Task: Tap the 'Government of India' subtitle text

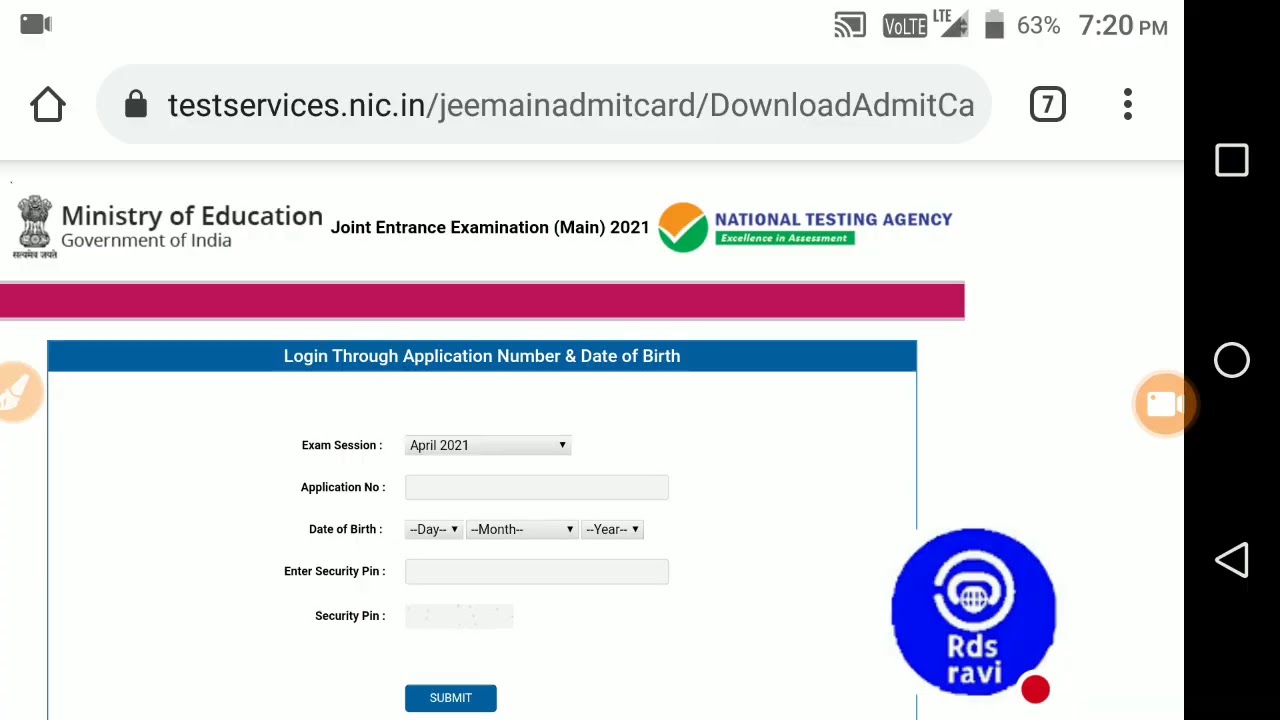Action: pos(146,241)
